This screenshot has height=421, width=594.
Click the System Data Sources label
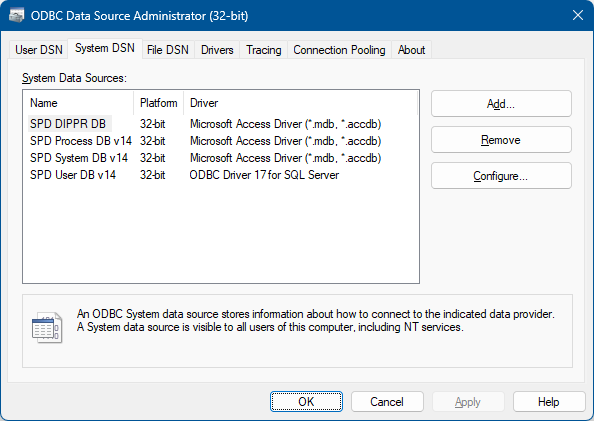click(74, 78)
